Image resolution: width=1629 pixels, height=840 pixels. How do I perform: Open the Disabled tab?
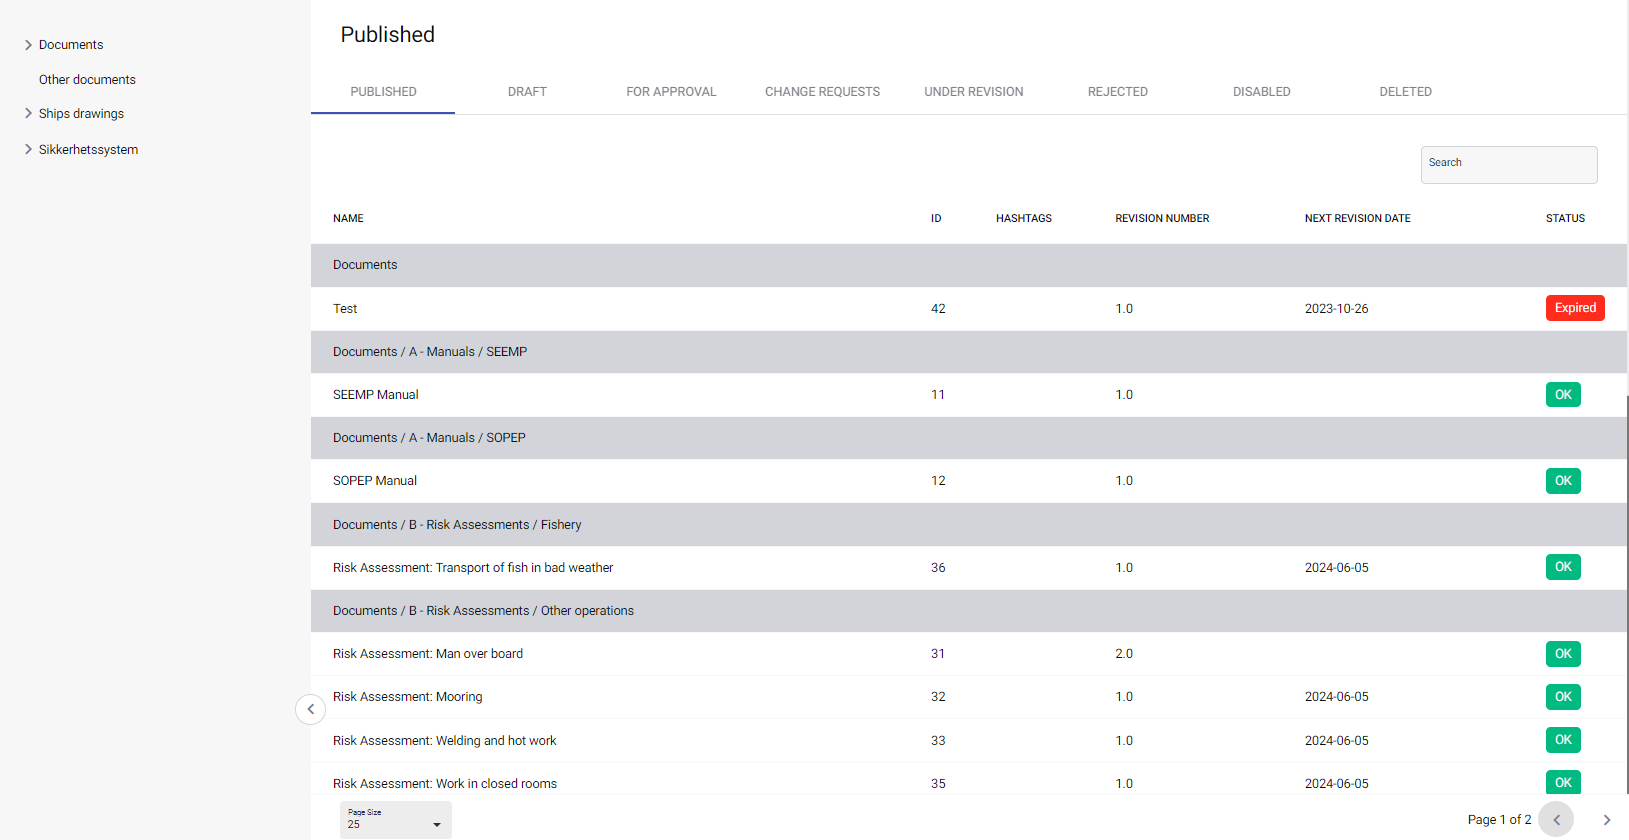pos(1262,92)
